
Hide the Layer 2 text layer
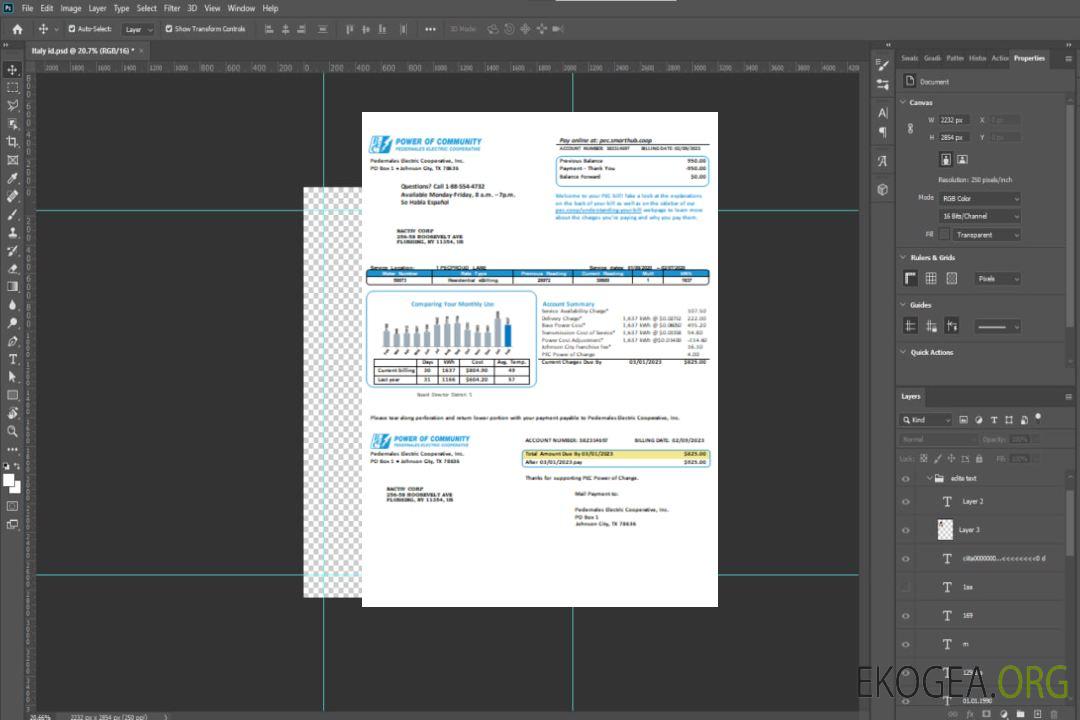(906, 501)
